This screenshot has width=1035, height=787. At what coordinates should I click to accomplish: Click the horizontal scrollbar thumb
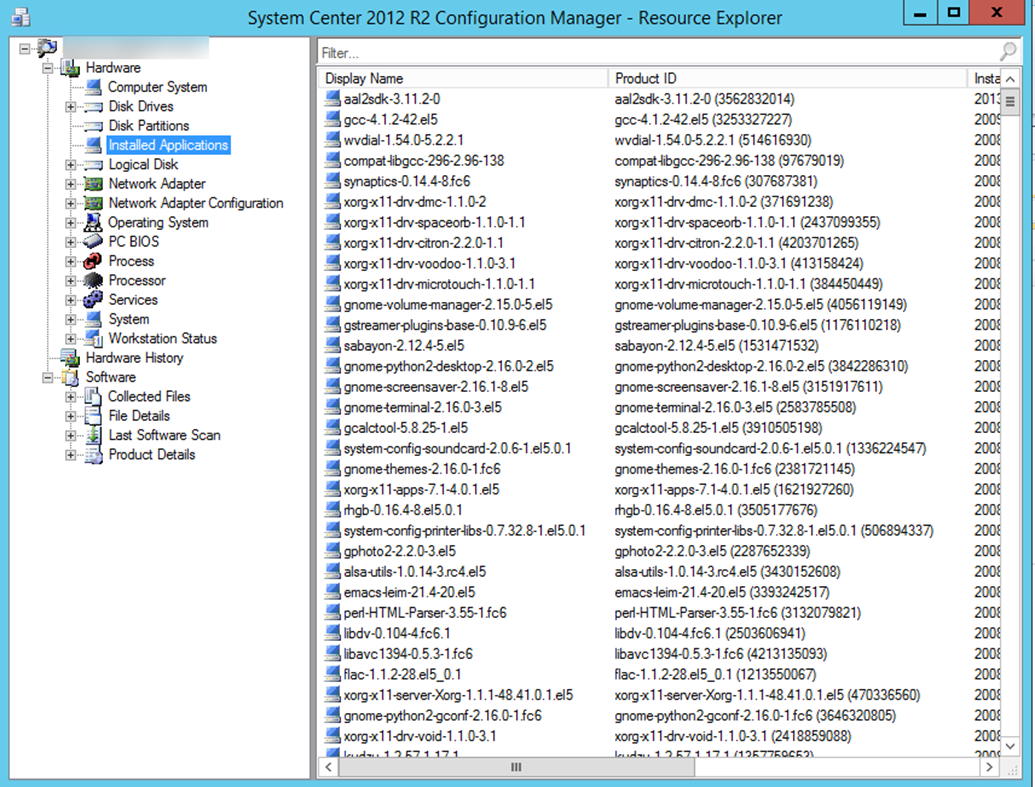(x=516, y=767)
